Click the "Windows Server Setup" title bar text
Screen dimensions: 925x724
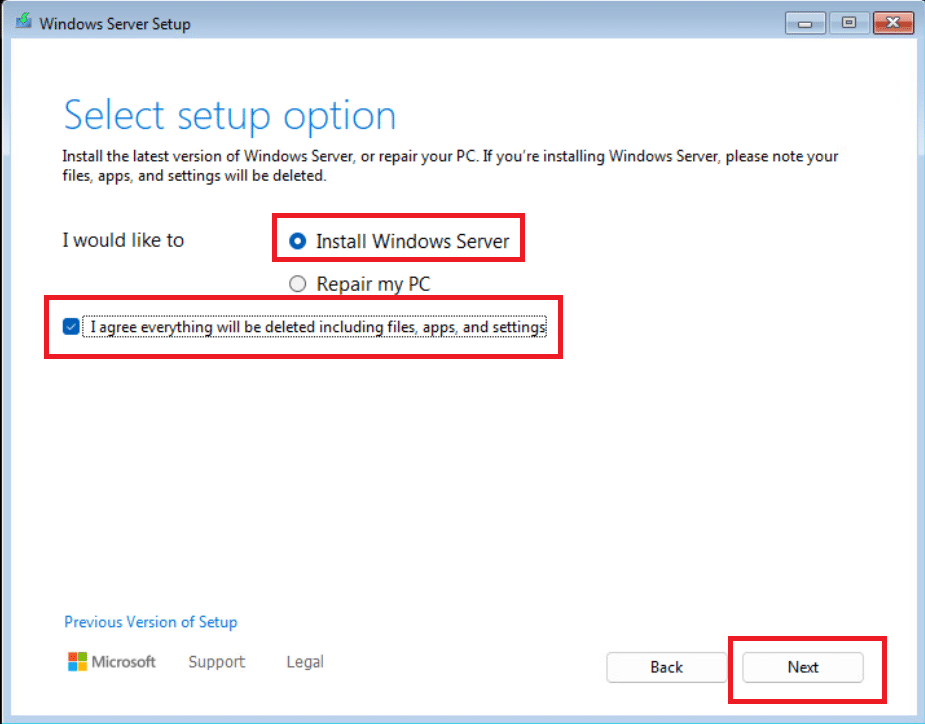coord(115,23)
